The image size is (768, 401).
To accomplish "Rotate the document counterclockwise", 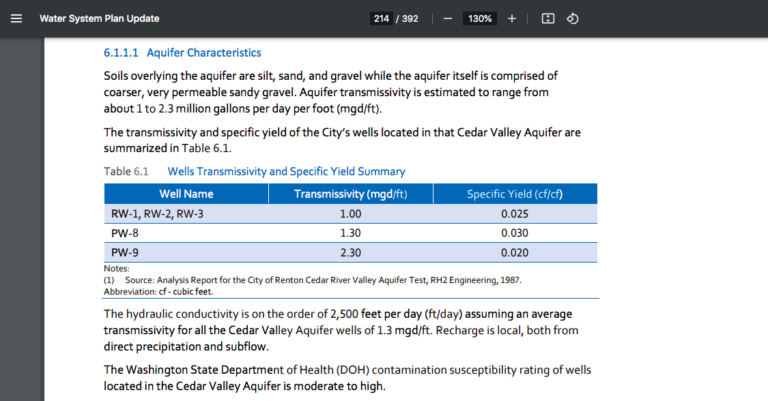I will (573, 18).
